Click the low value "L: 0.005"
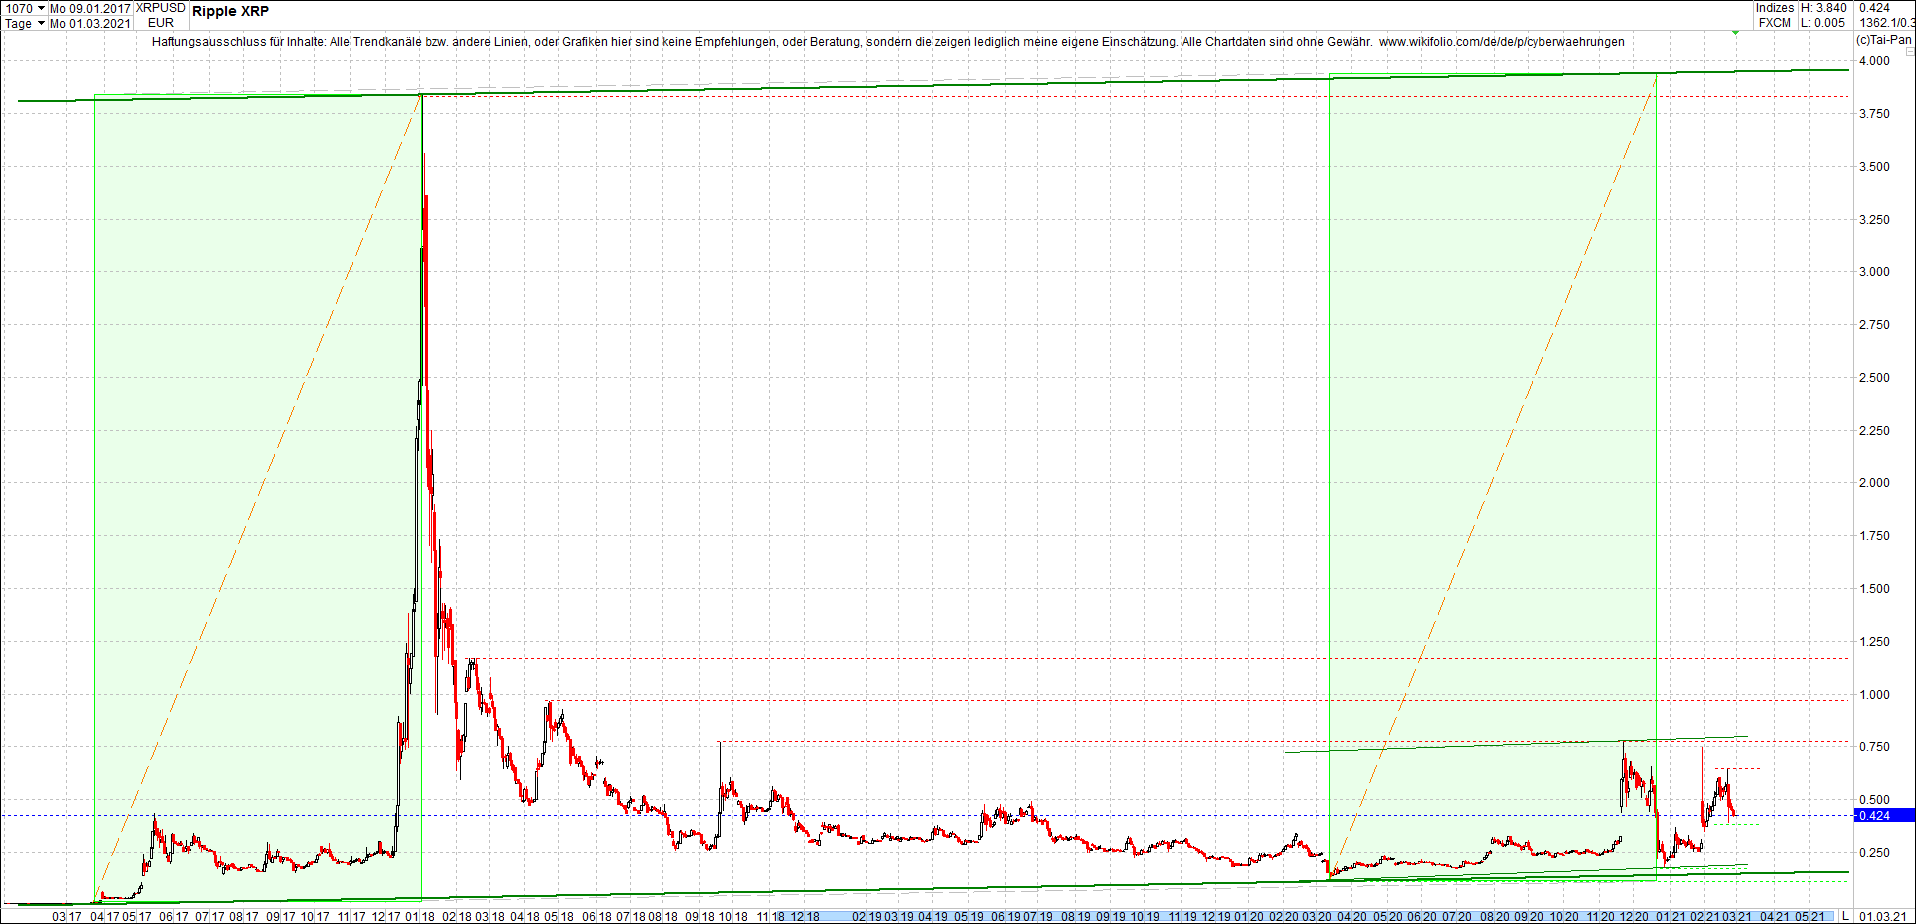This screenshot has width=1916, height=924. (1821, 22)
